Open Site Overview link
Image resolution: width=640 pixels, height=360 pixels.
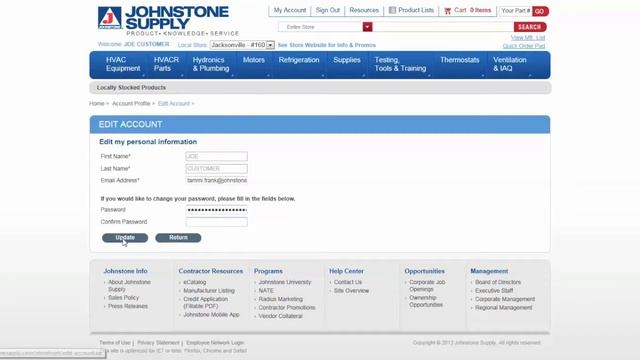coord(351,291)
